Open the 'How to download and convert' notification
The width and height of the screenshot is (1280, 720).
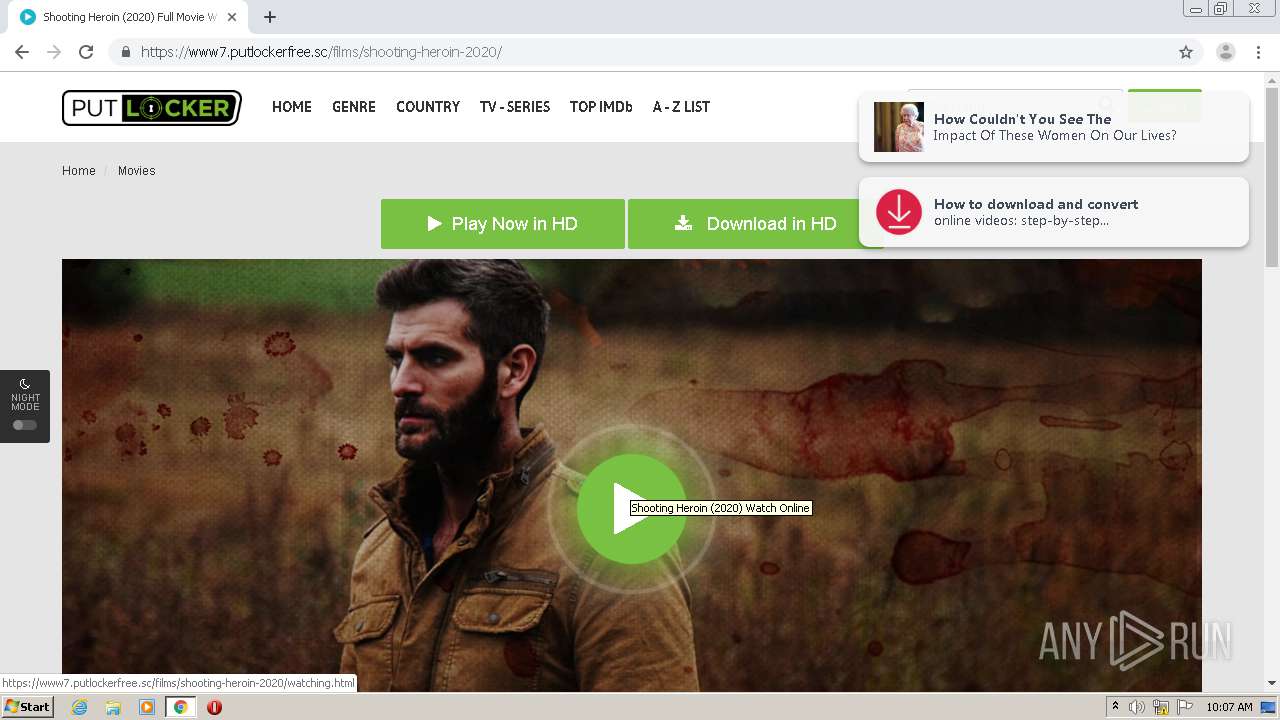coord(1054,212)
